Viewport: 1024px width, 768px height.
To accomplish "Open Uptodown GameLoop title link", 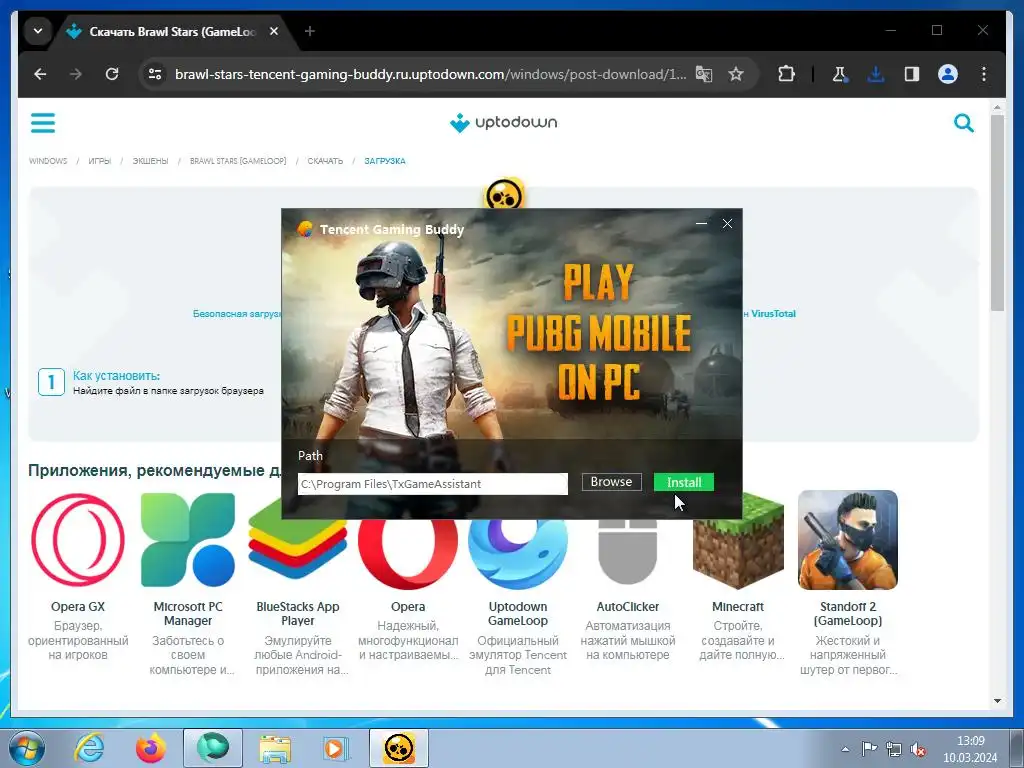I will pyautogui.click(x=518, y=614).
